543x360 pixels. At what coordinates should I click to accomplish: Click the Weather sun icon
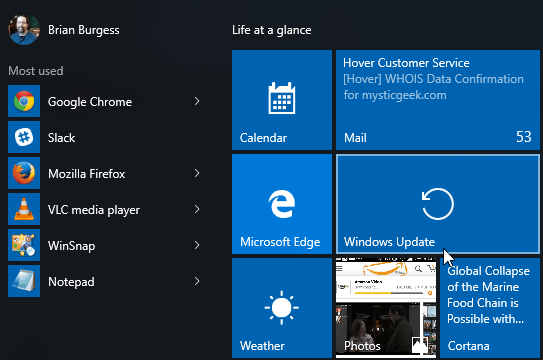click(x=282, y=307)
